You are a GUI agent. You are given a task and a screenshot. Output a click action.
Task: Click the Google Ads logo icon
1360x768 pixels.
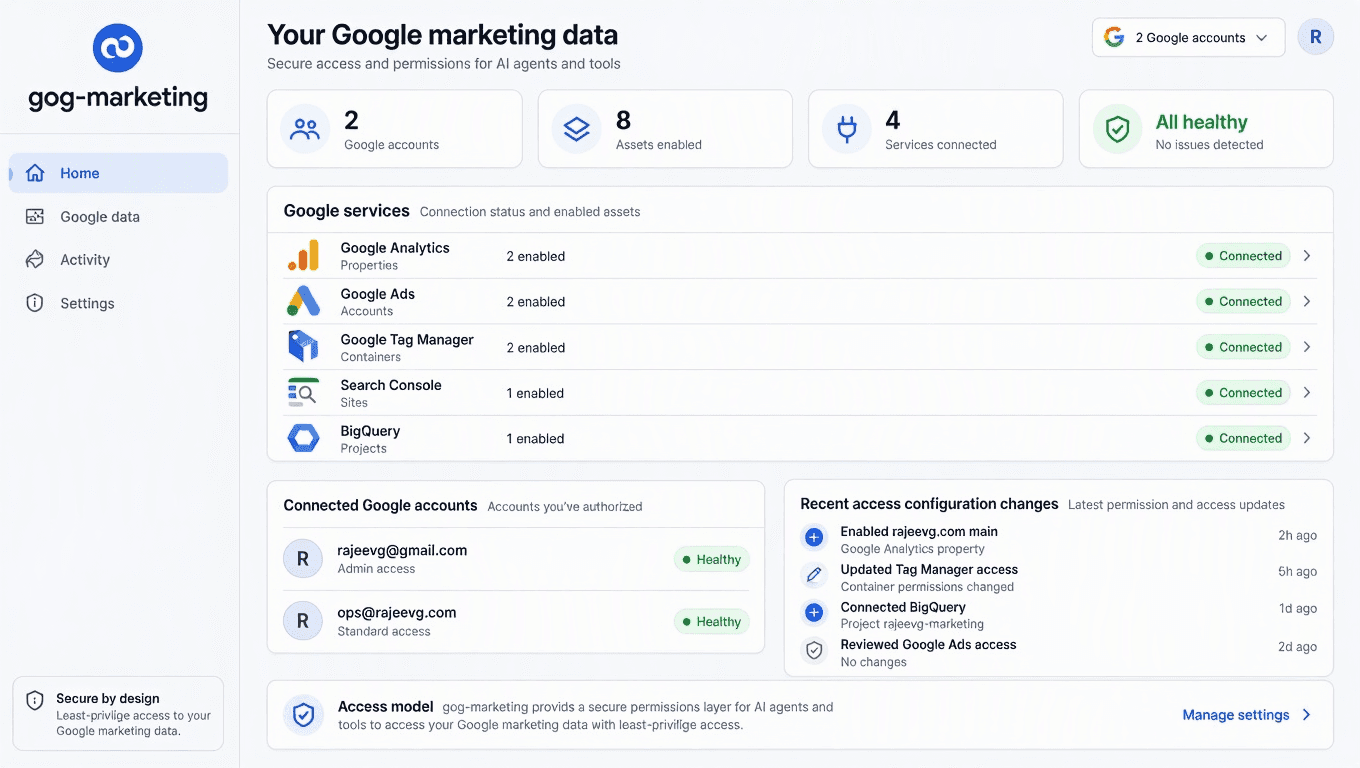coord(303,301)
